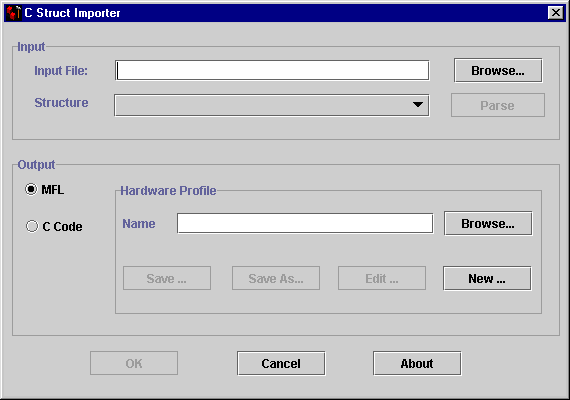This screenshot has height=400, width=570.
Task: Cancel the import dialog
Action: point(281,363)
